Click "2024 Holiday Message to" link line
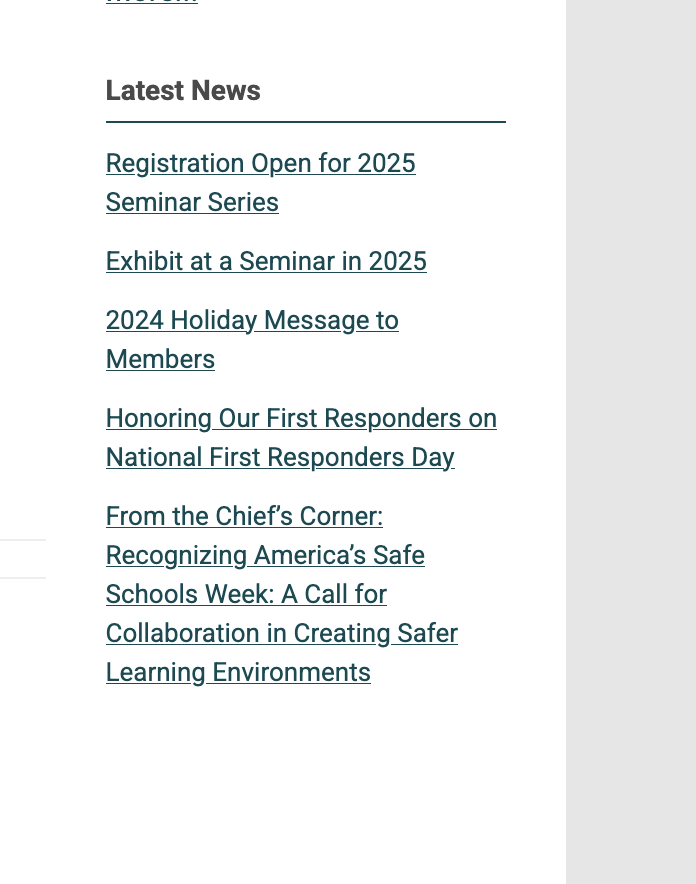This screenshot has width=696, height=884. coord(252,320)
